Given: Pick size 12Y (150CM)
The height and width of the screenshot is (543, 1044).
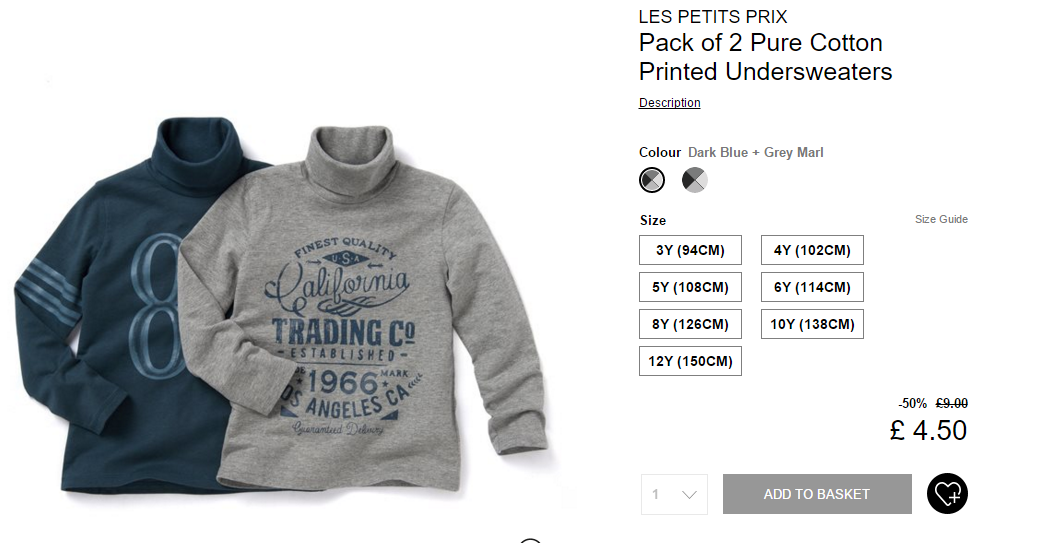Looking at the screenshot, I should [x=690, y=361].
